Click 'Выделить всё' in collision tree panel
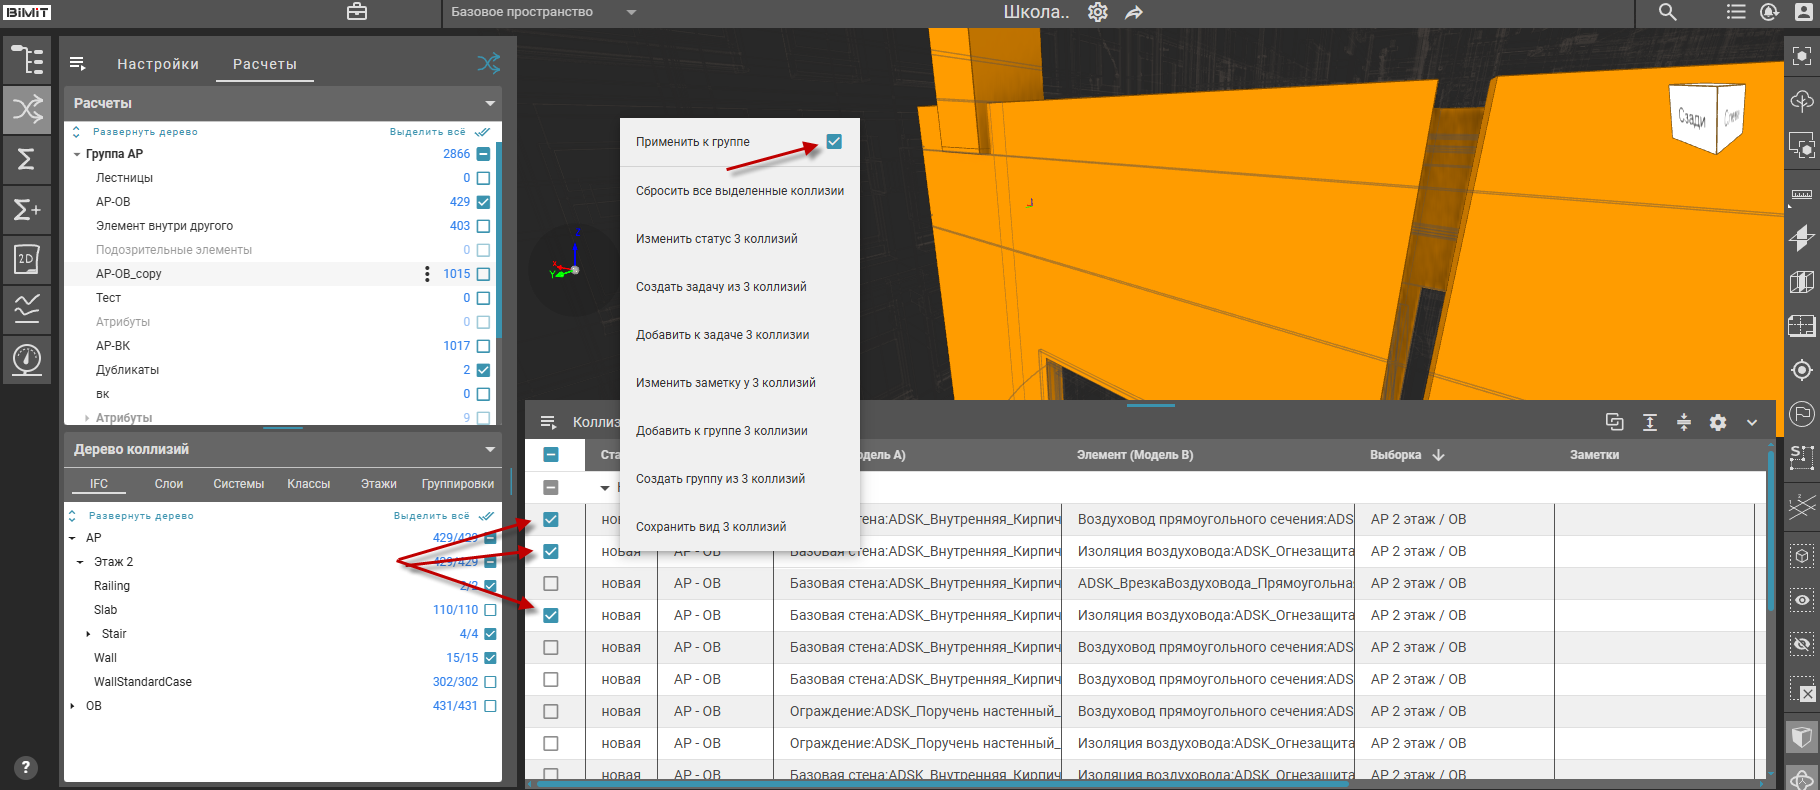This screenshot has width=1820, height=790. [431, 516]
